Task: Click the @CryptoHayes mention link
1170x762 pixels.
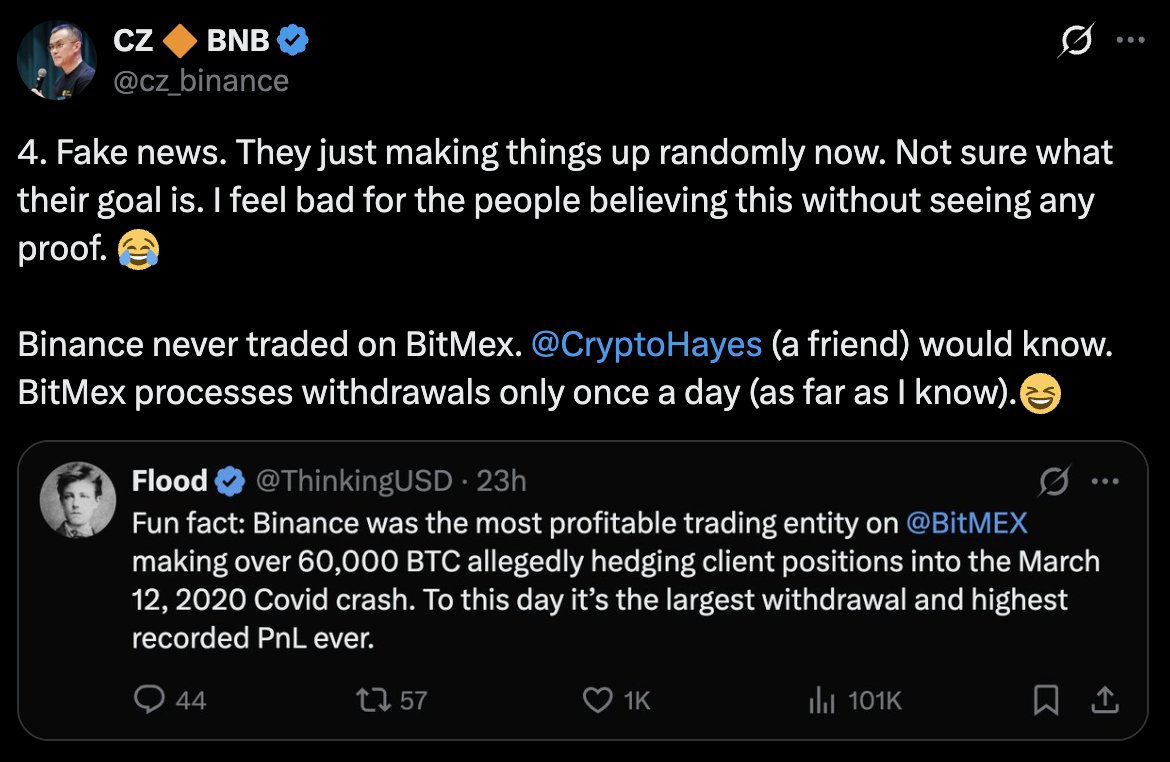Action: [x=646, y=345]
